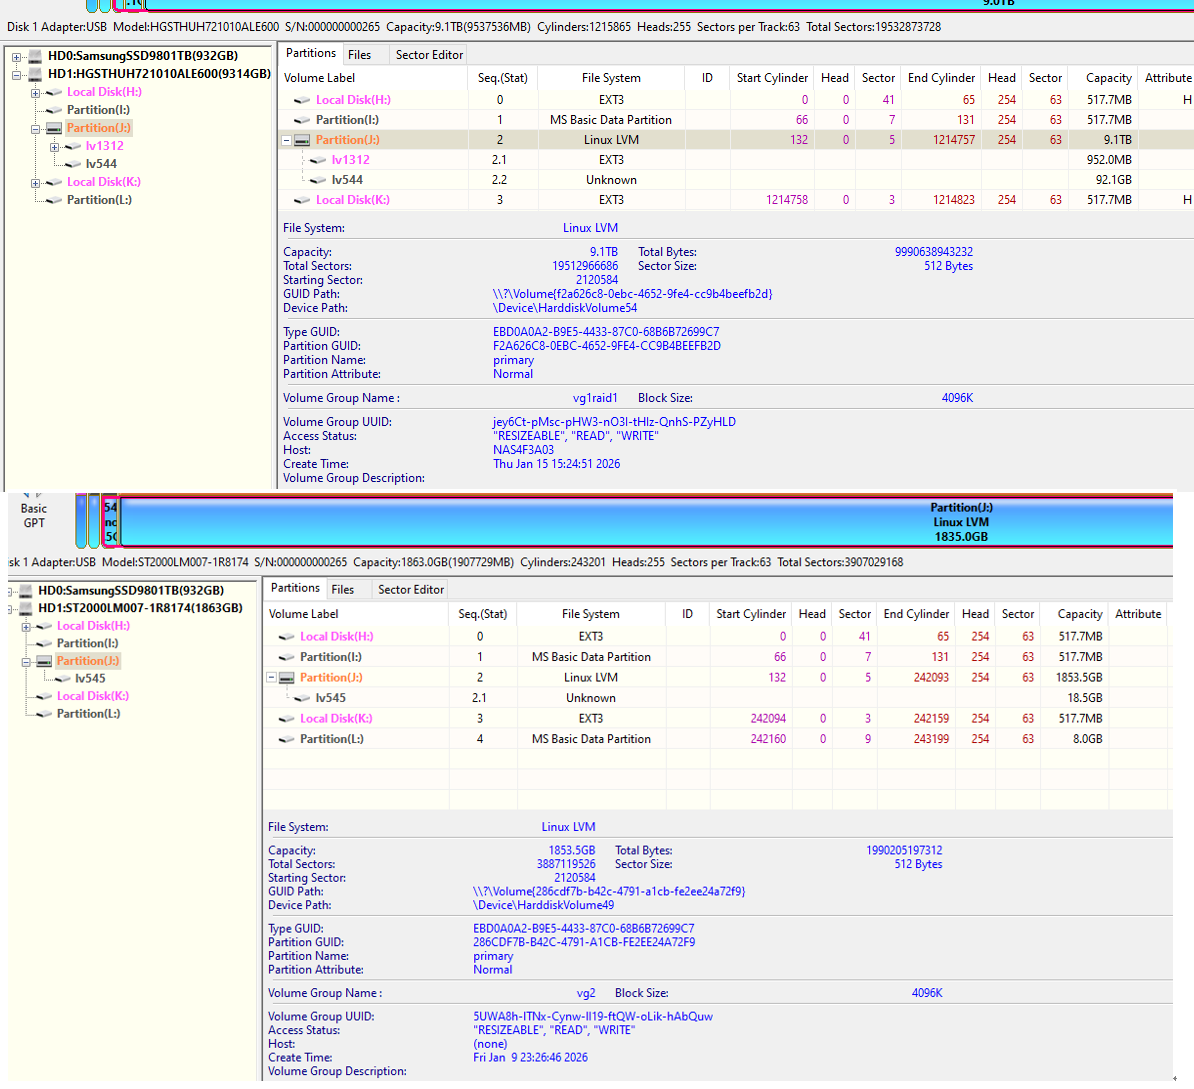Collapse Partition(J:) table row above lv1312

(x=287, y=140)
